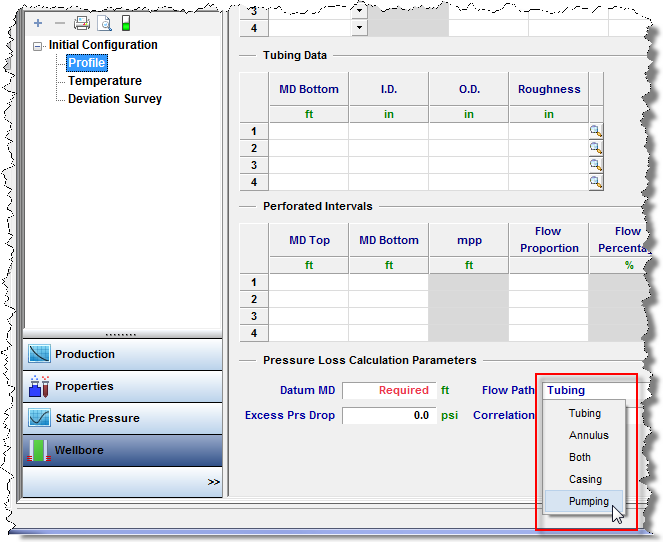Open the Production panel

click(122, 354)
